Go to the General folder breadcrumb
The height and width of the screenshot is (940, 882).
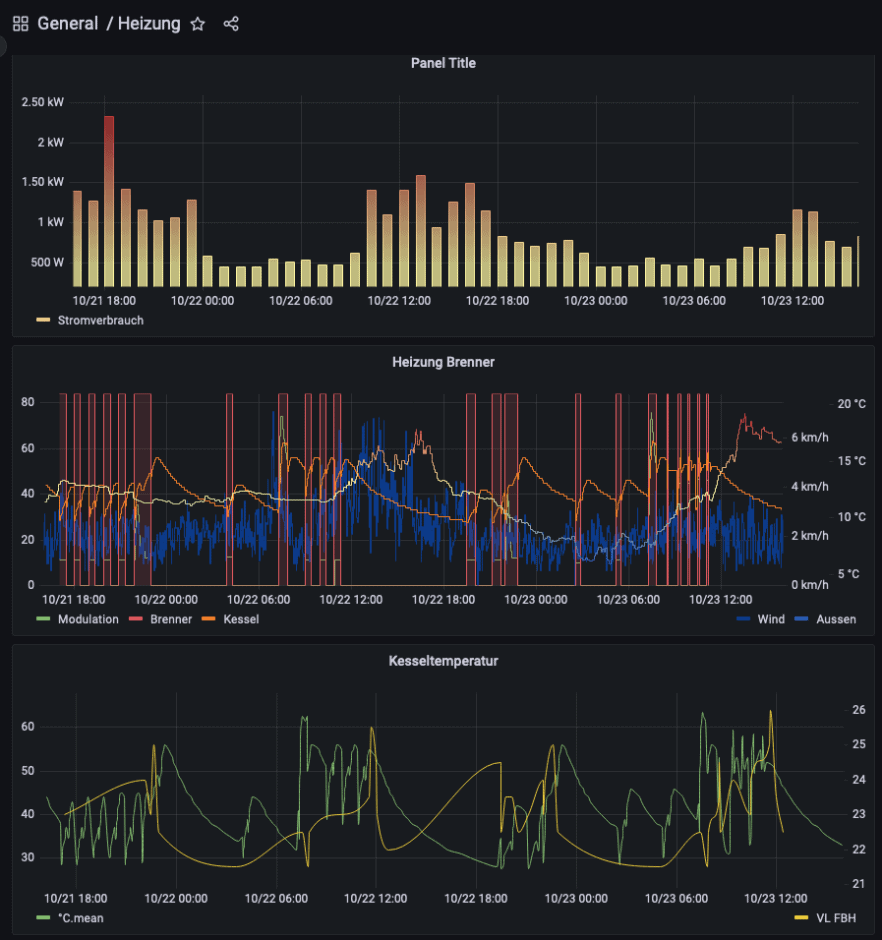click(67, 24)
